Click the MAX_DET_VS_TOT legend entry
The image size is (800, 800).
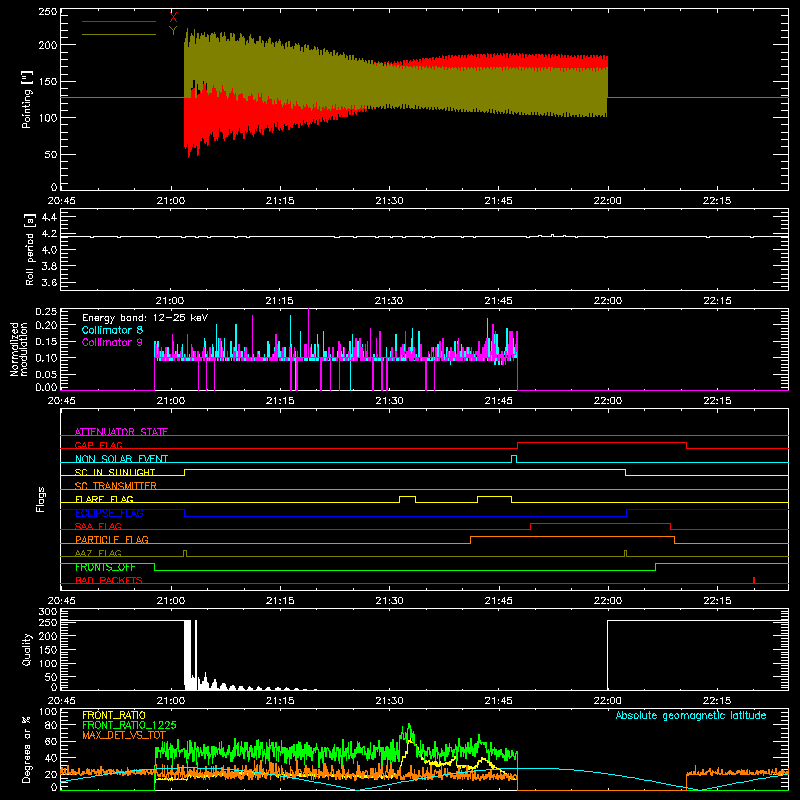pos(124,735)
